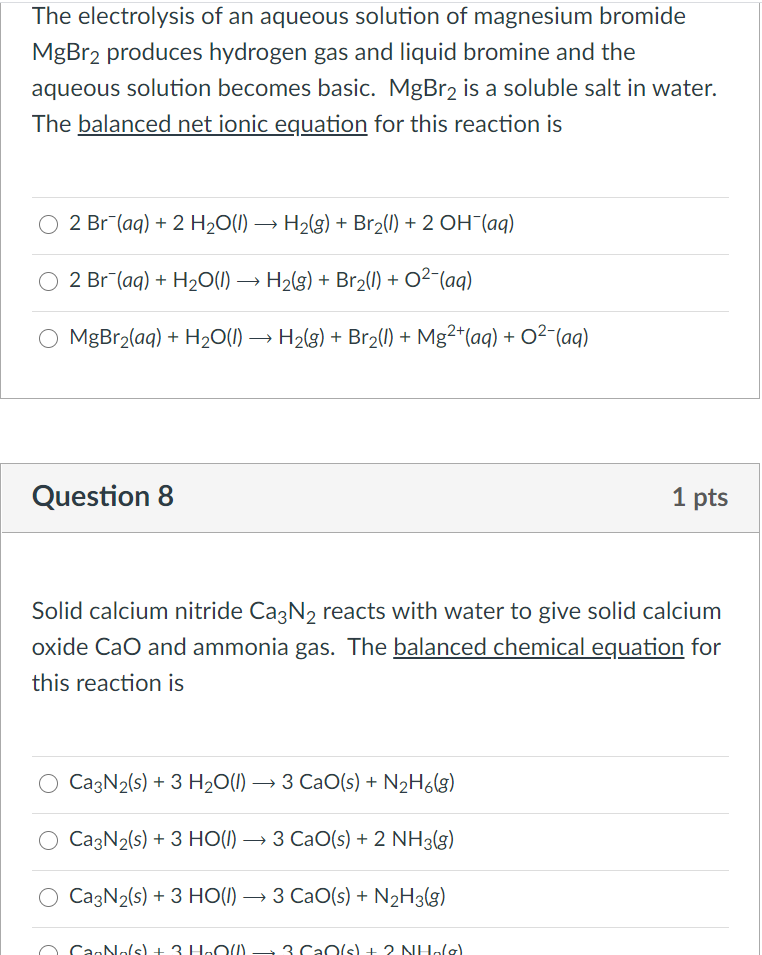Select radio for 2 Br⁻ + H₂O giving O²⁻
Screen dimensions: 762x955
[49, 281]
